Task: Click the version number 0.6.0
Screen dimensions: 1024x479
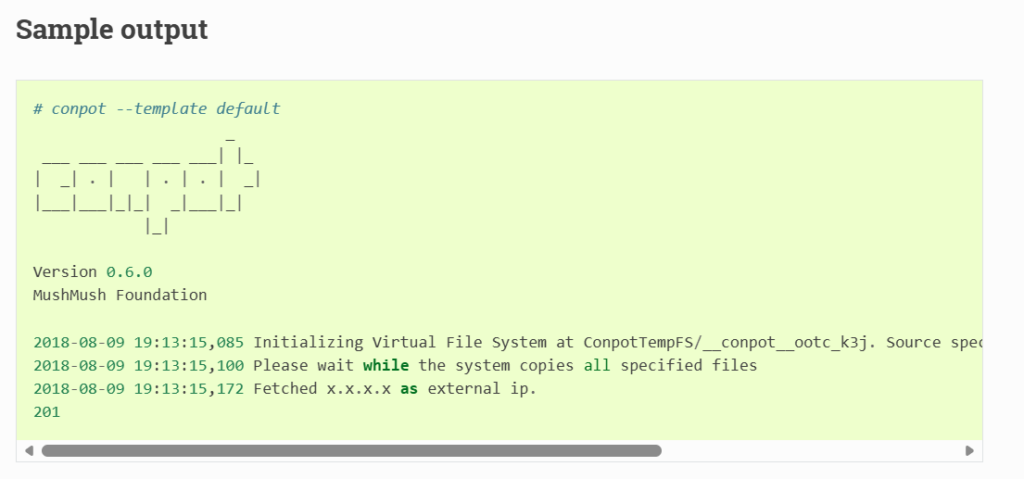Action: tap(129, 272)
